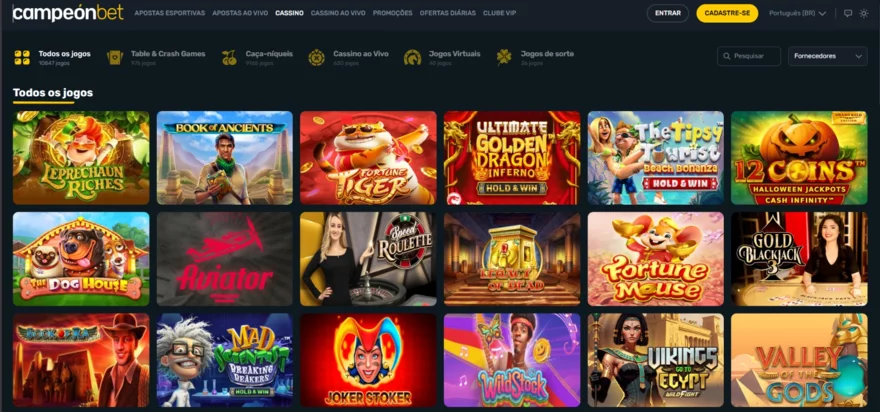
Task: Select the Jogos Virtuais horseshoe icon
Action: [x=412, y=57]
